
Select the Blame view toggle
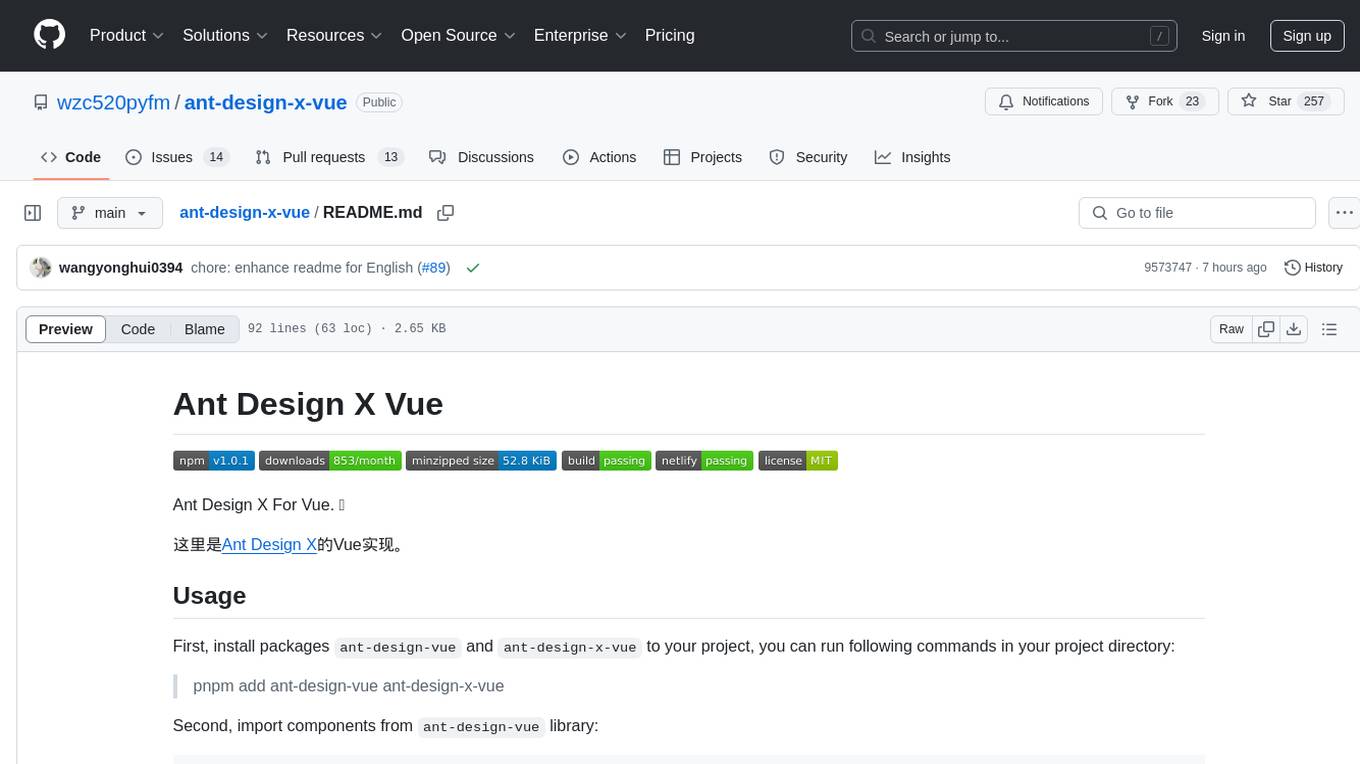pos(205,329)
